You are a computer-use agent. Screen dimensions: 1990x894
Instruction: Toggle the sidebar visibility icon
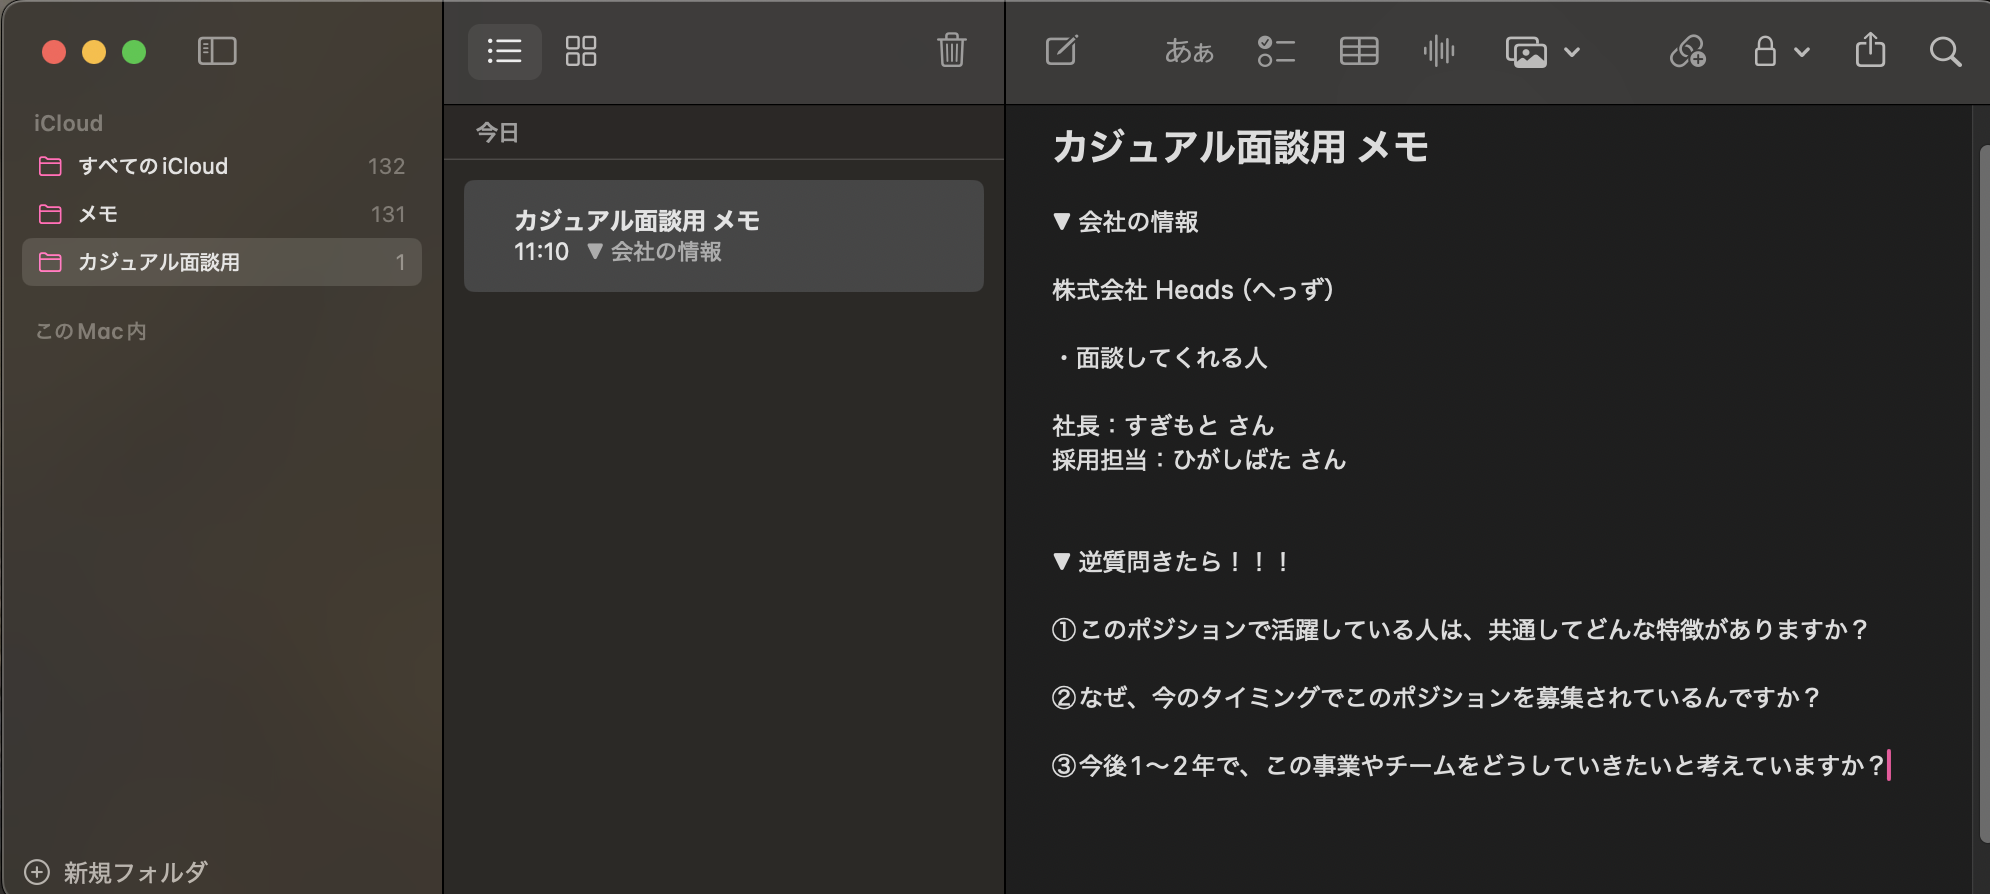(217, 51)
